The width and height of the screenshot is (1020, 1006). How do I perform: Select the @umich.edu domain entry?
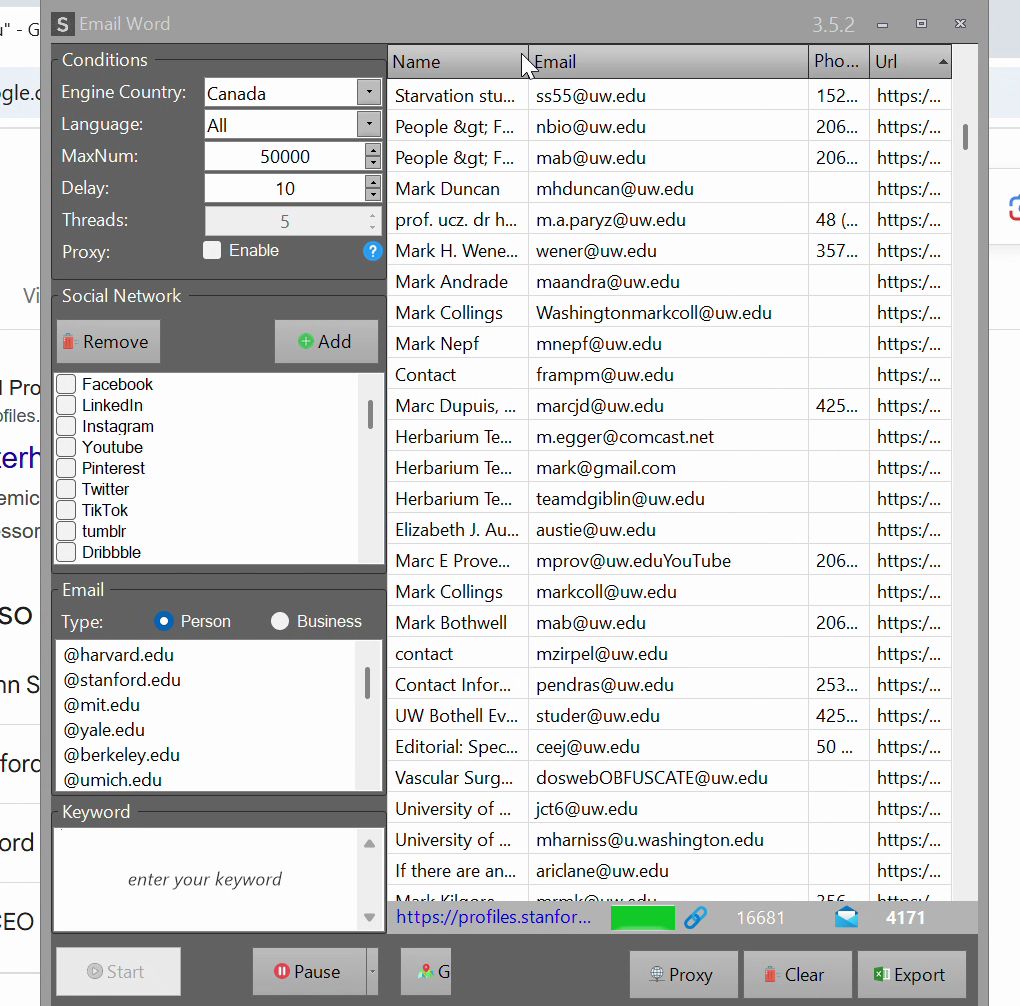point(113,780)
